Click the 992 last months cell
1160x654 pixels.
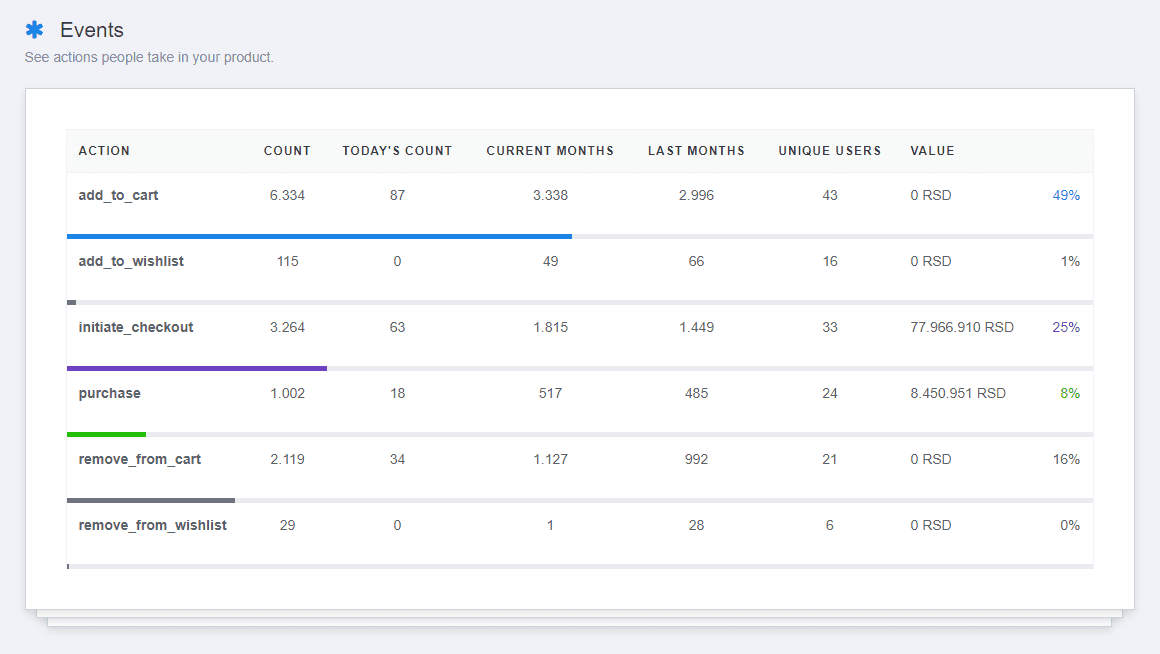pyautogui.click(x=696, y=459)
